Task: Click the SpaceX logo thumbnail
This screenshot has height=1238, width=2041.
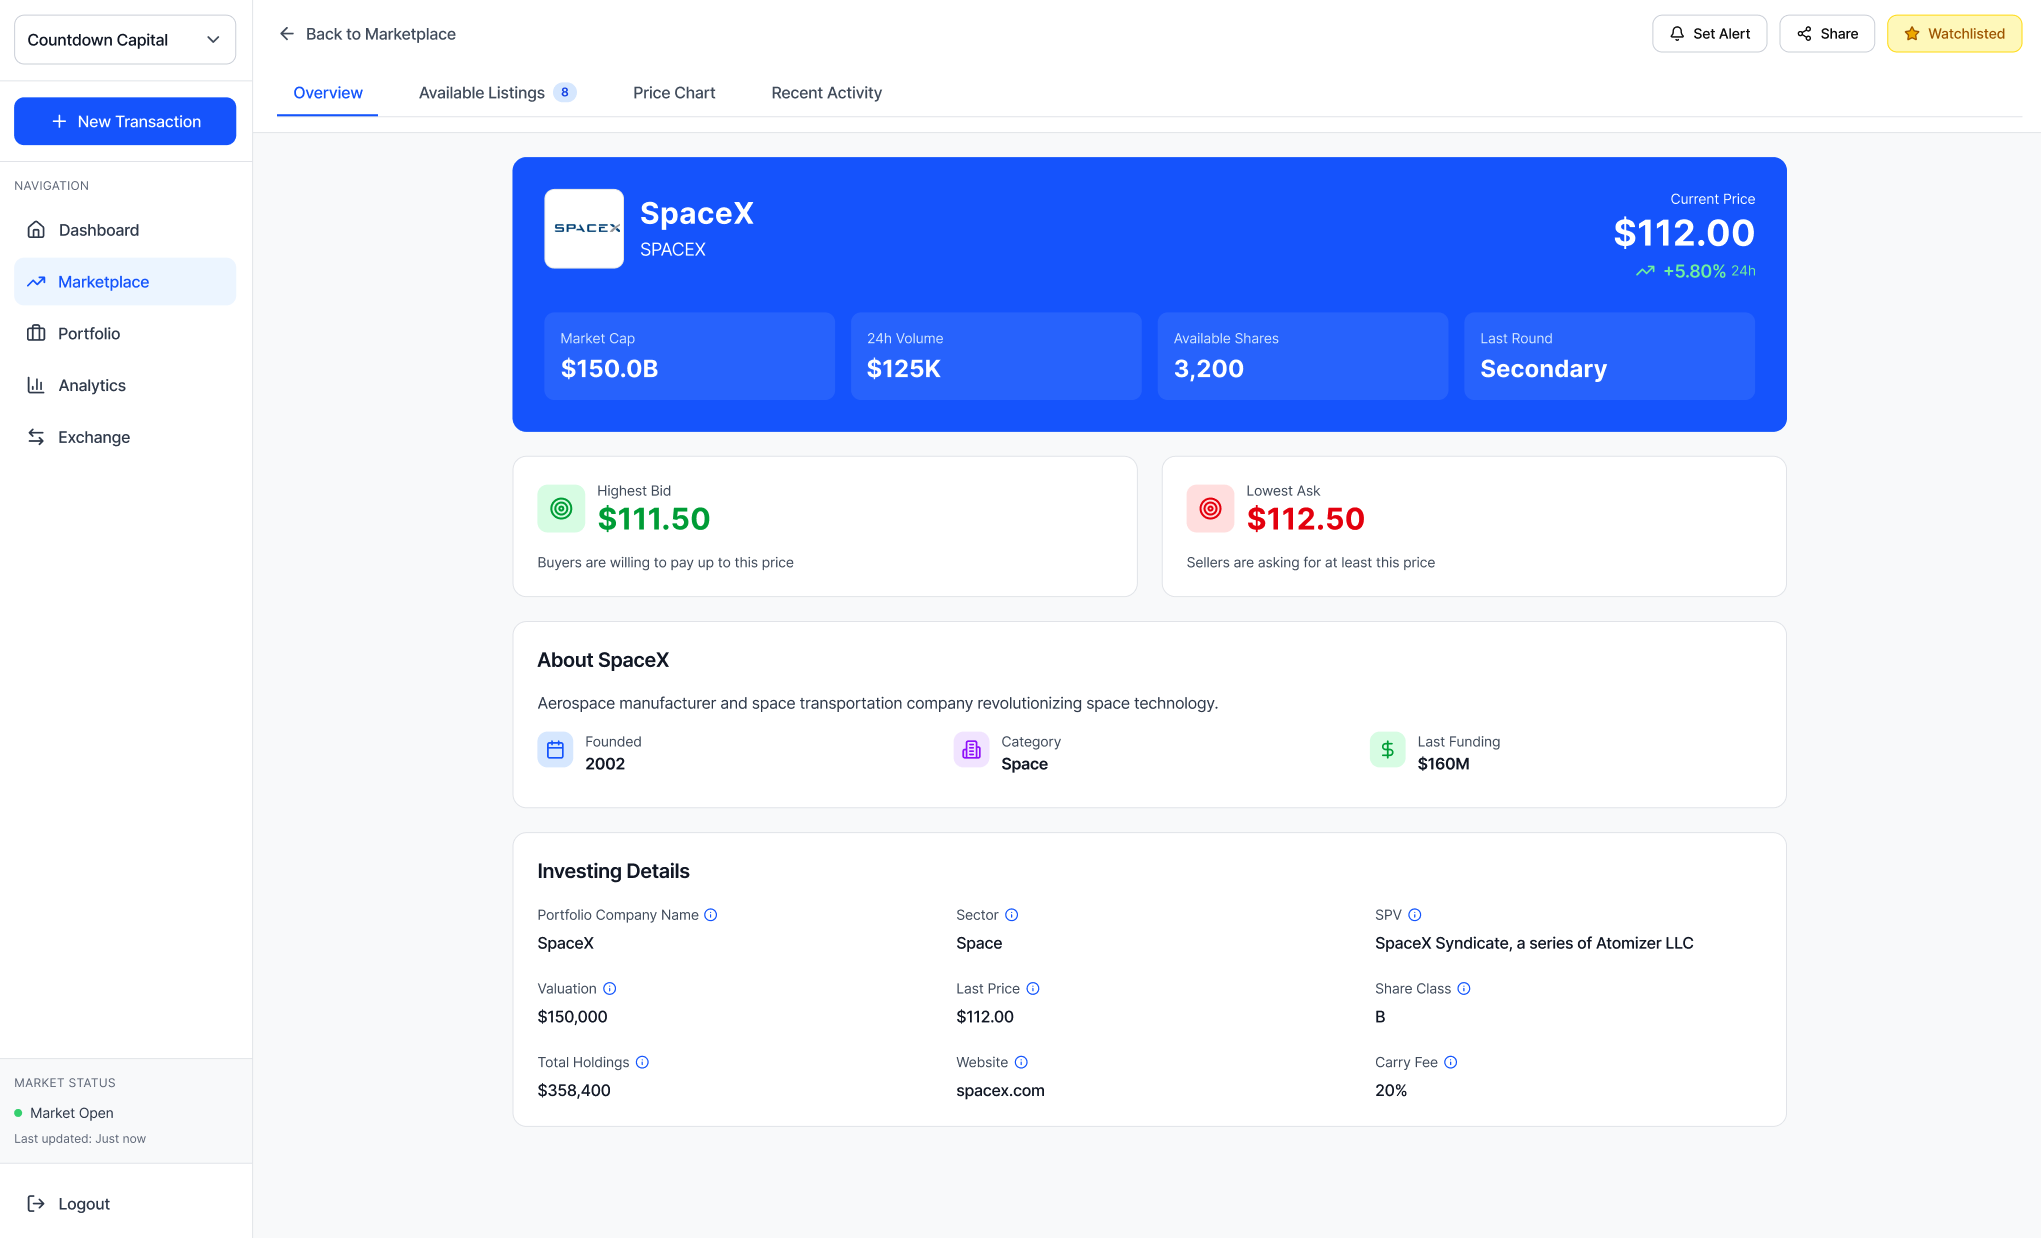Action: (x=584, y=229)
